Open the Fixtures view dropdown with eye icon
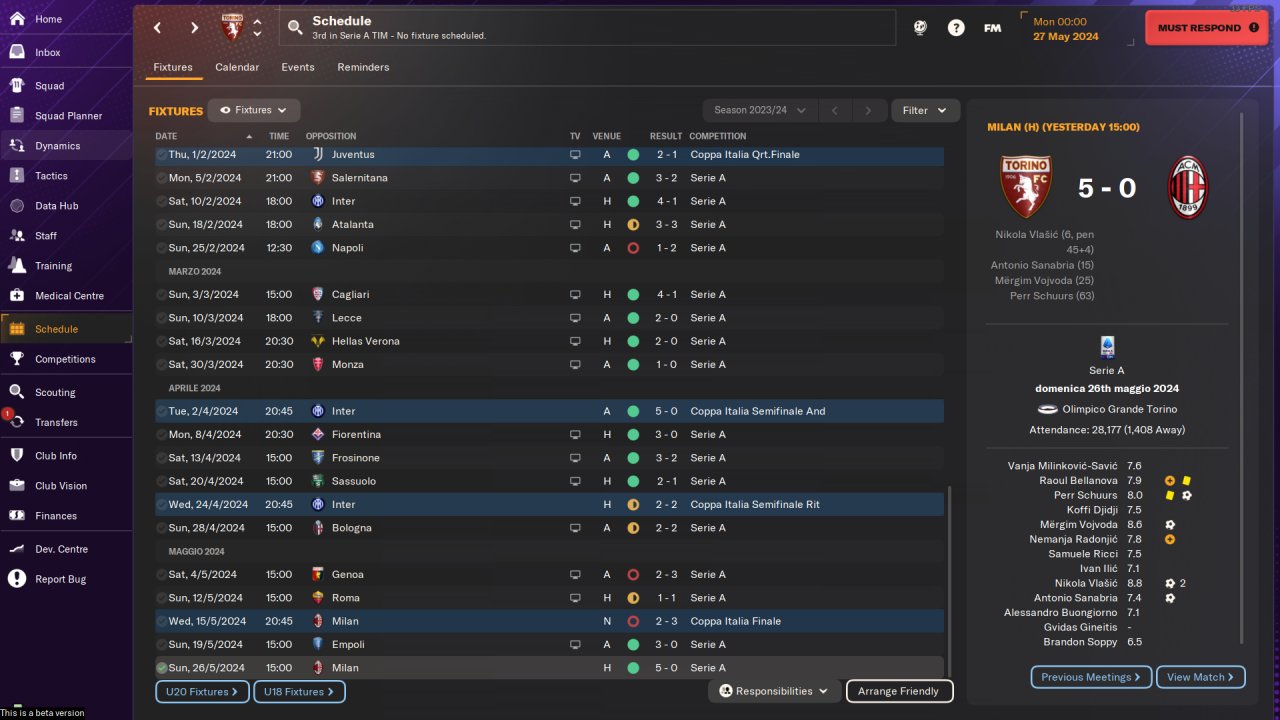 coord(254,111)
